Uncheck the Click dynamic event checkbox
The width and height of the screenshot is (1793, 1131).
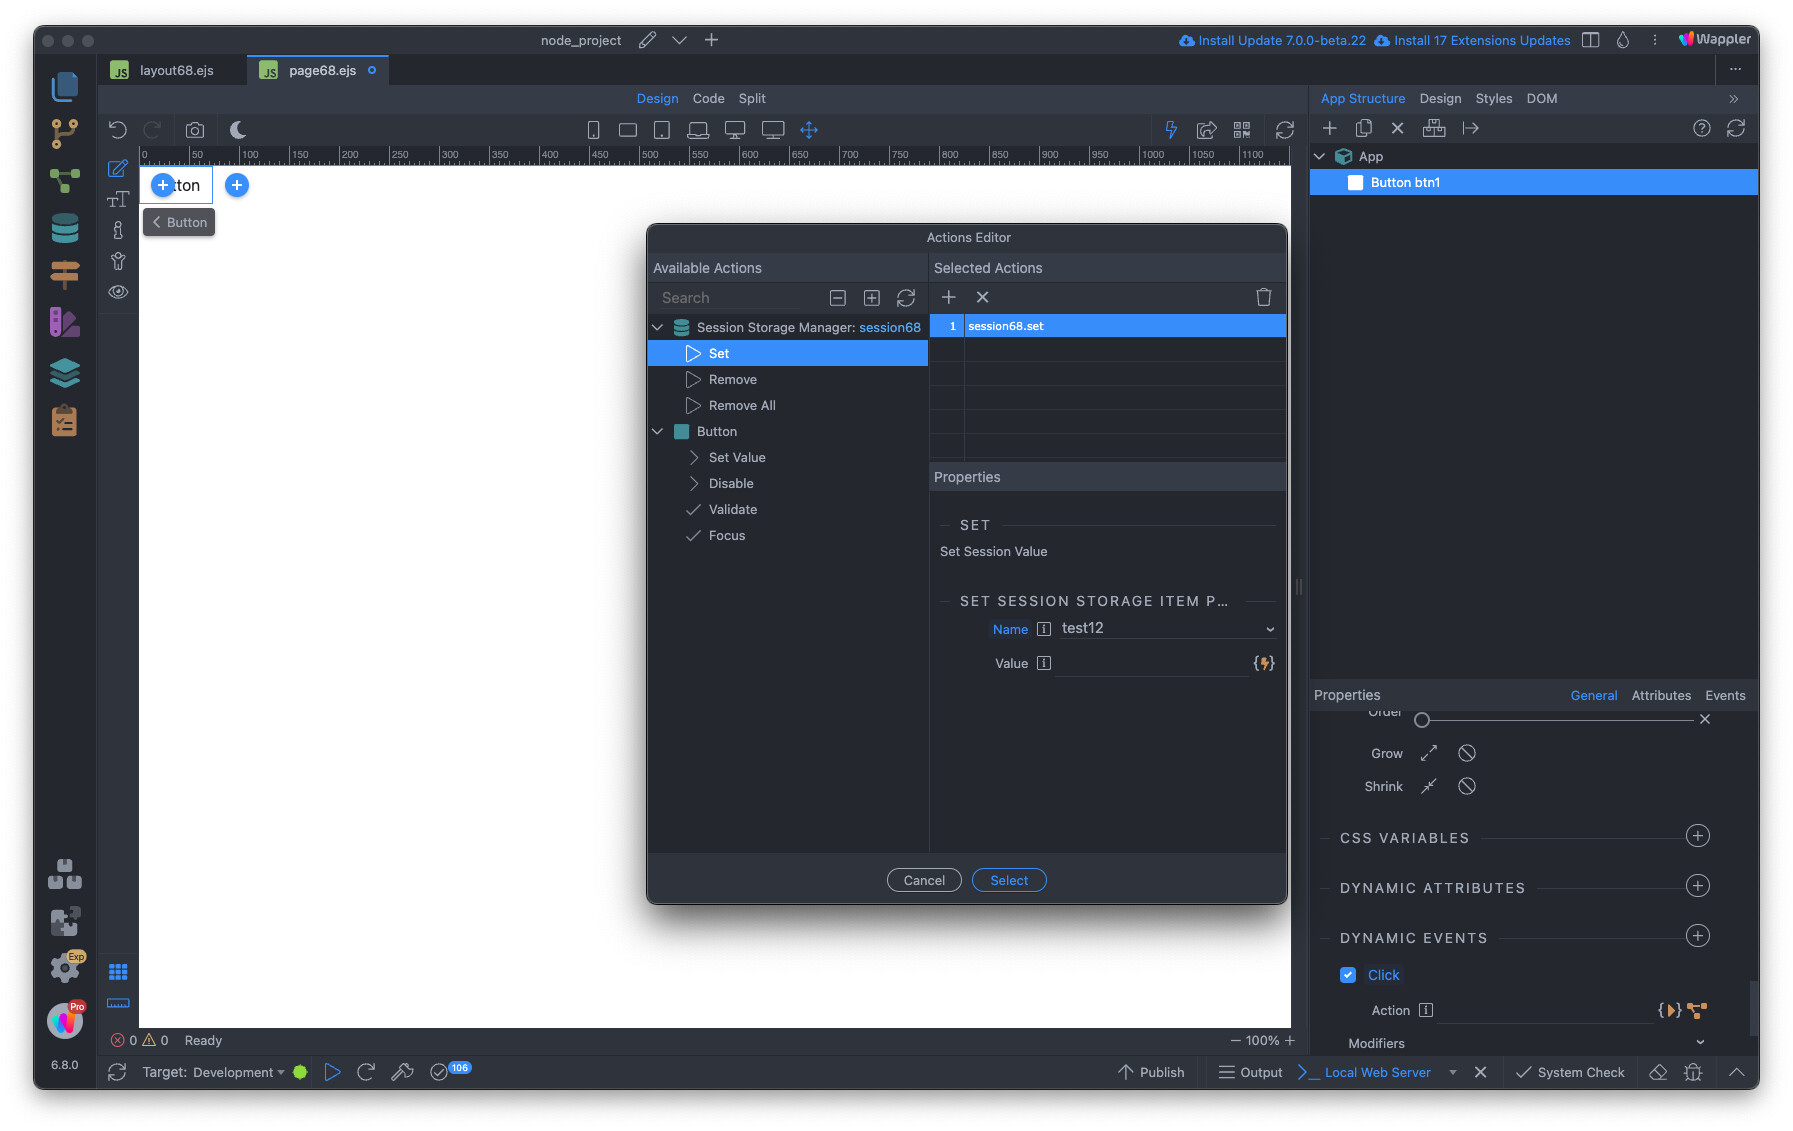point(1348,975)
